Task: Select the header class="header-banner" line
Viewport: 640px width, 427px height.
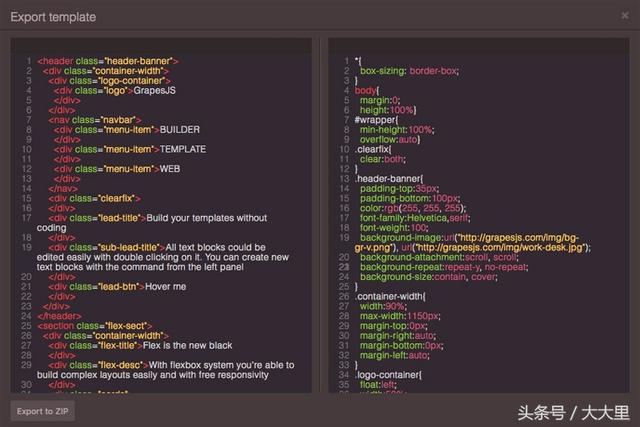Action: tap(108, 61)
